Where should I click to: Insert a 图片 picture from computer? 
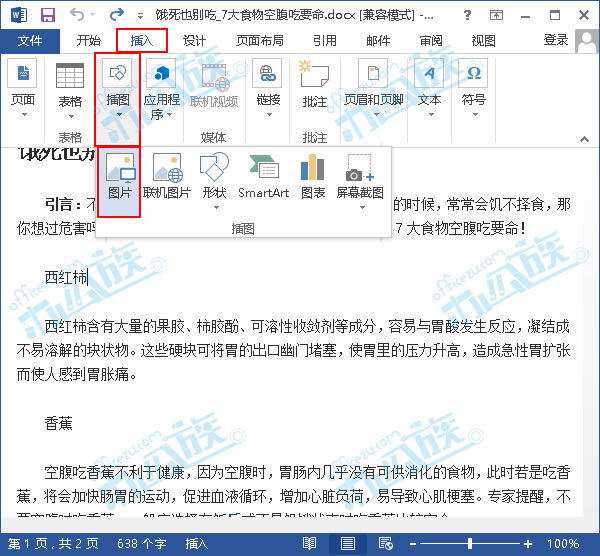click(x=119, y=181)
